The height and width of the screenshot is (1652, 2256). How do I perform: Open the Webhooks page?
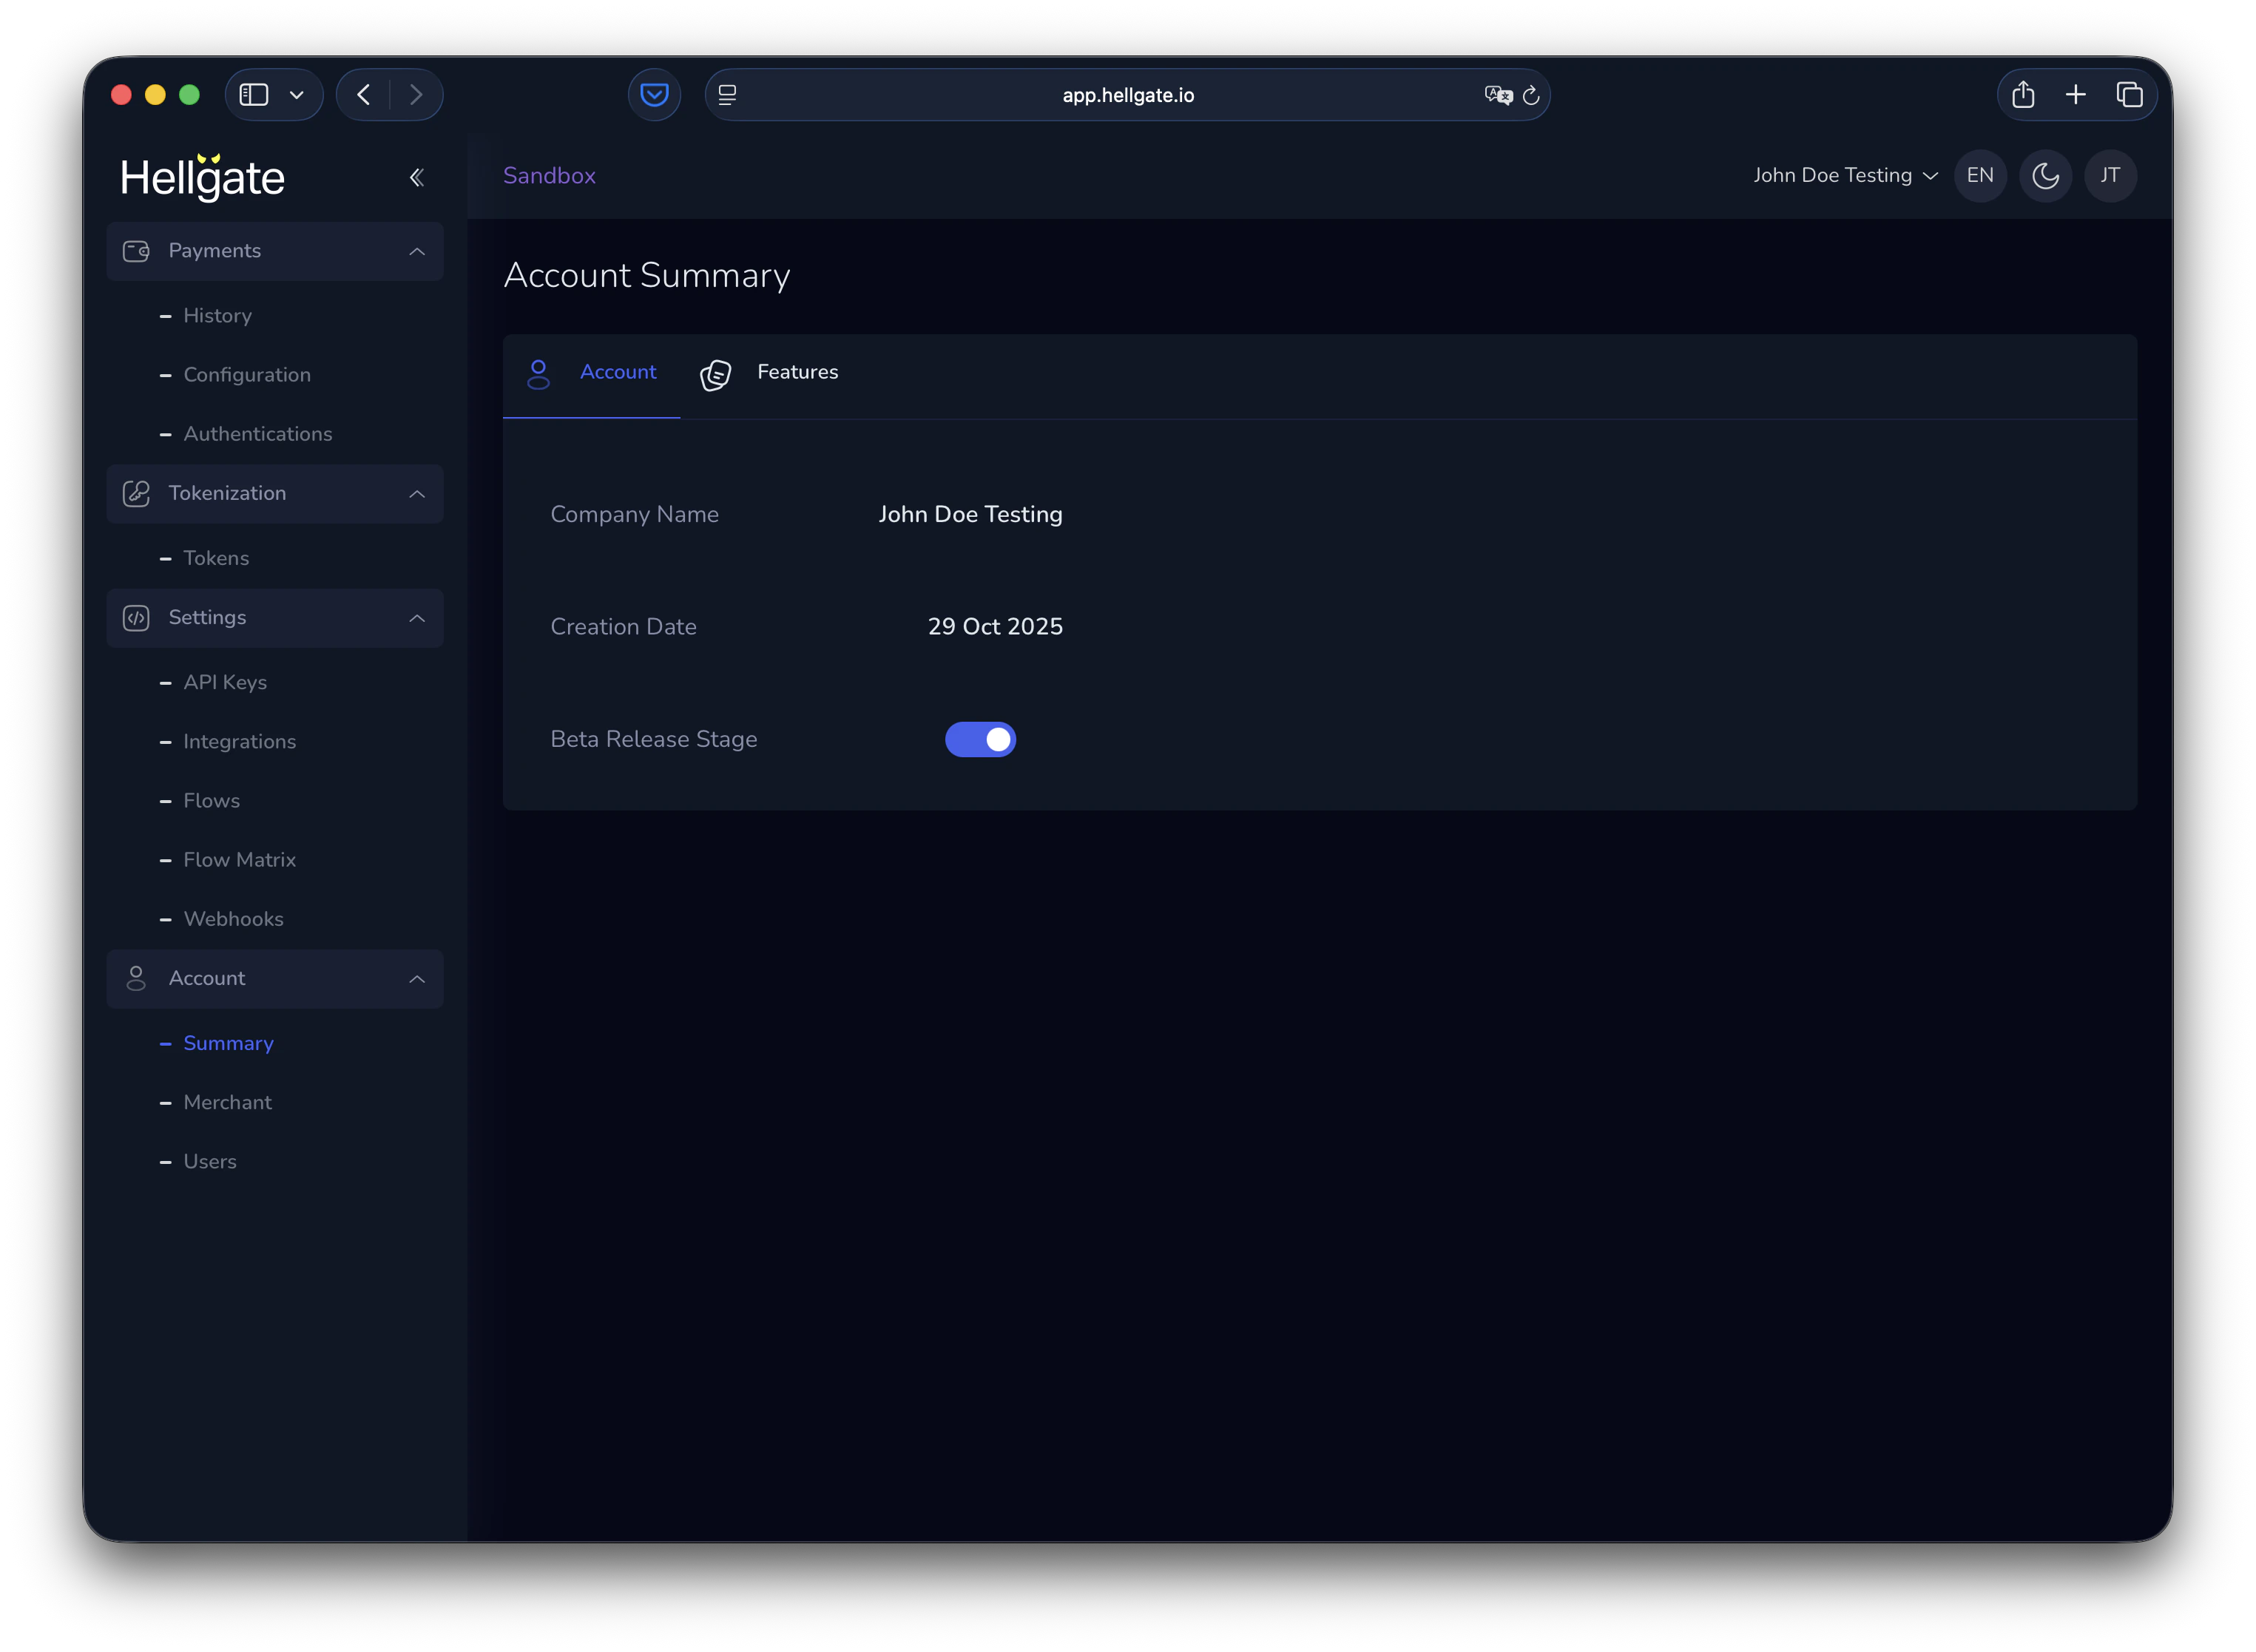(x=234, y=918)
